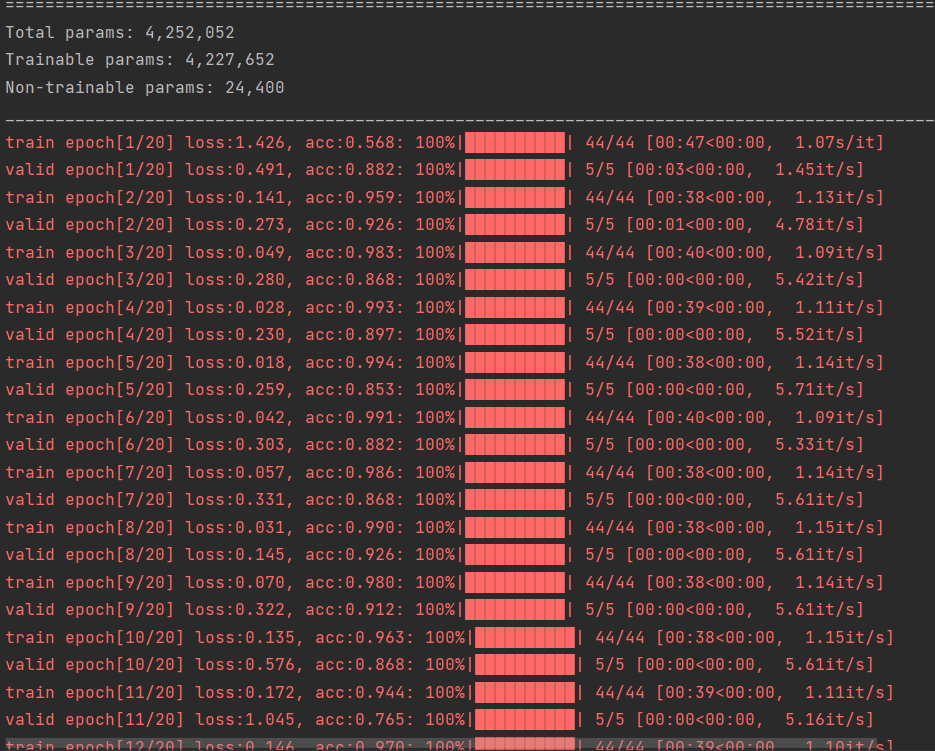
Task: Click the Non-trainable params: 24,400 line
Action: (x=145, y=88)
